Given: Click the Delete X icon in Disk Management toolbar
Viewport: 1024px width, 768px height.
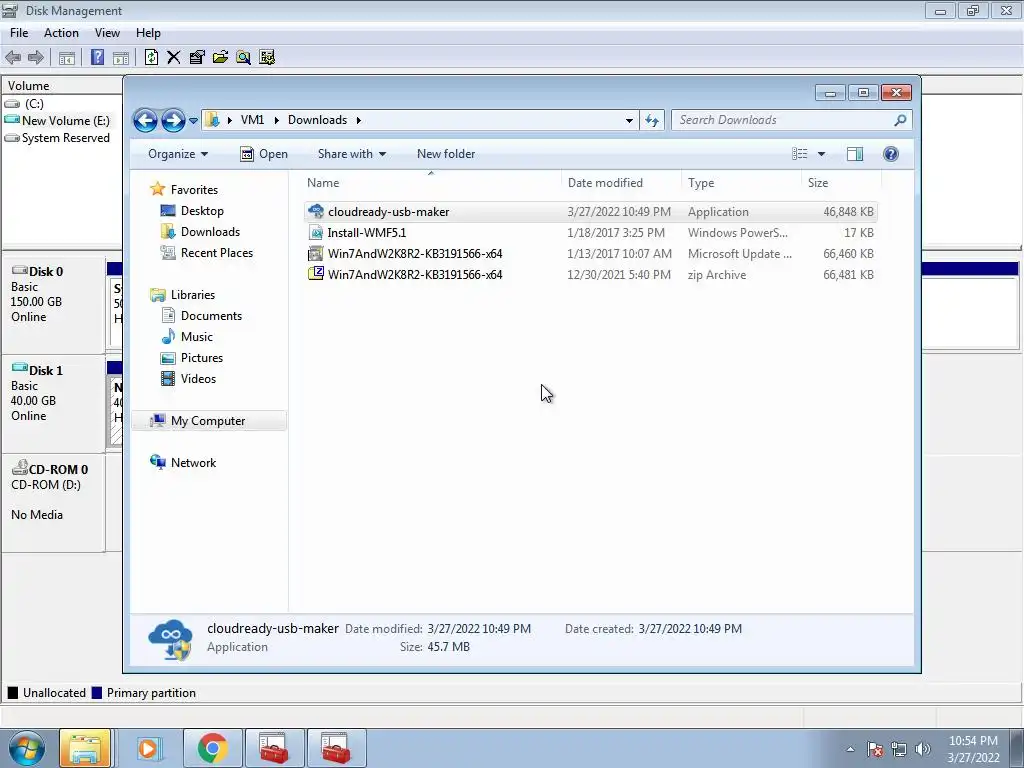Looking at the screenshot, I should (x=173, y=57).
